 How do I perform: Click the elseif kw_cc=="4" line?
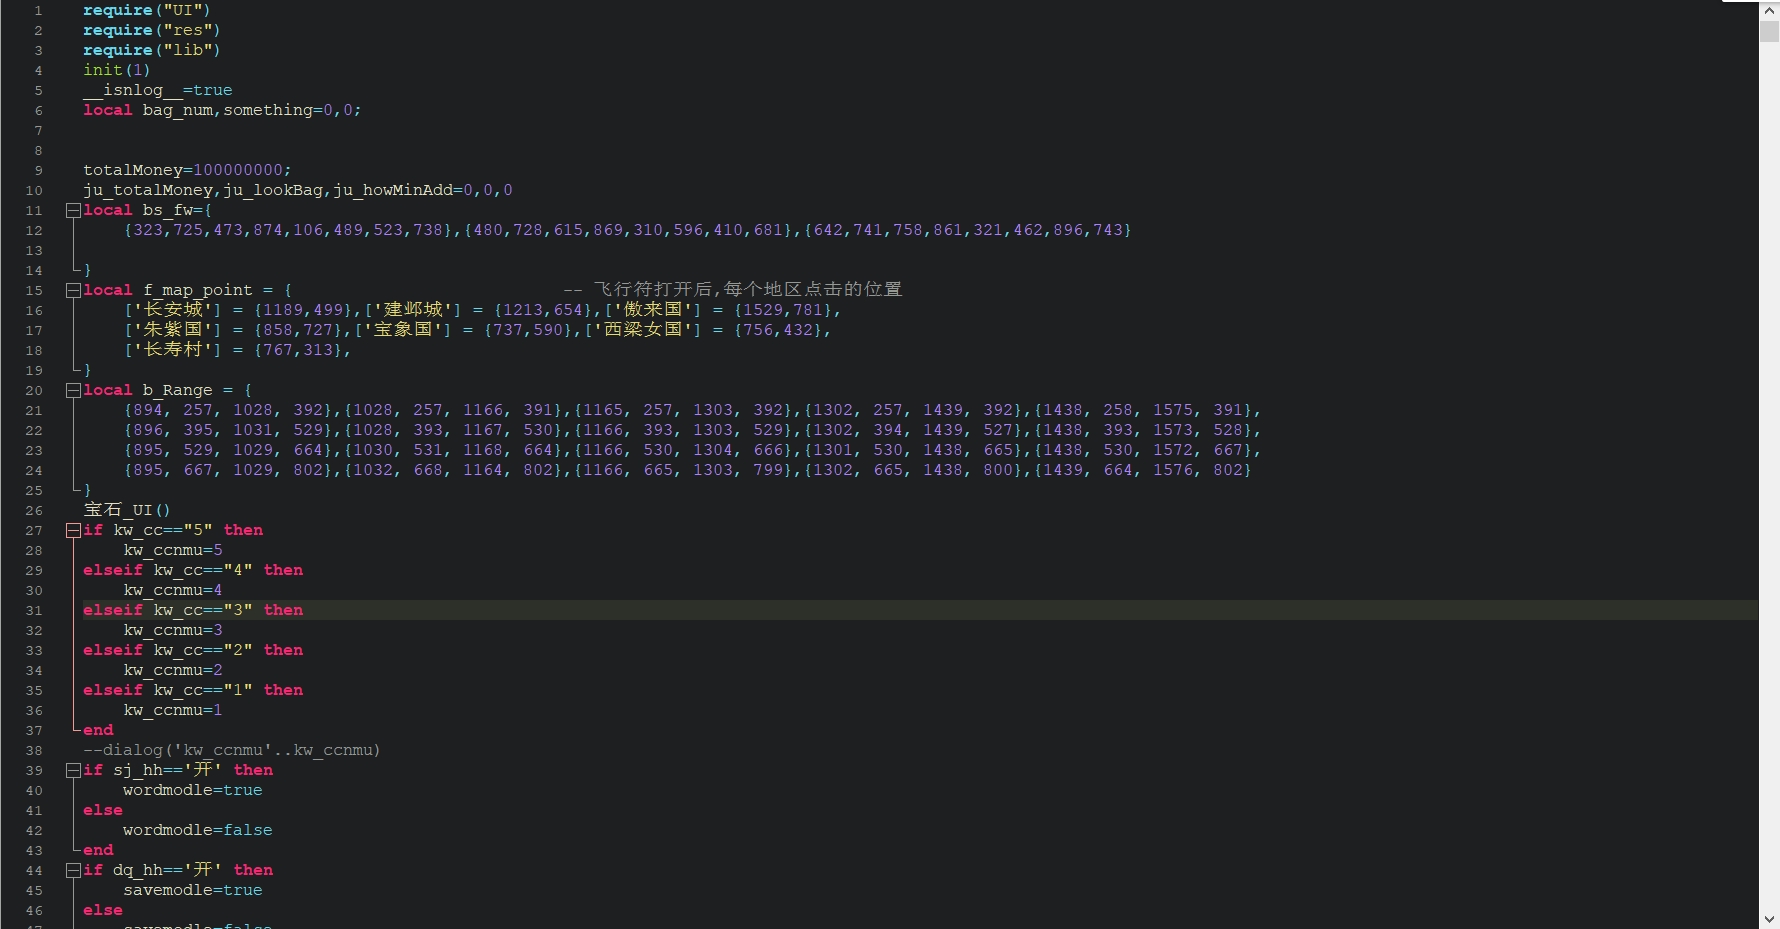[193, 570]
